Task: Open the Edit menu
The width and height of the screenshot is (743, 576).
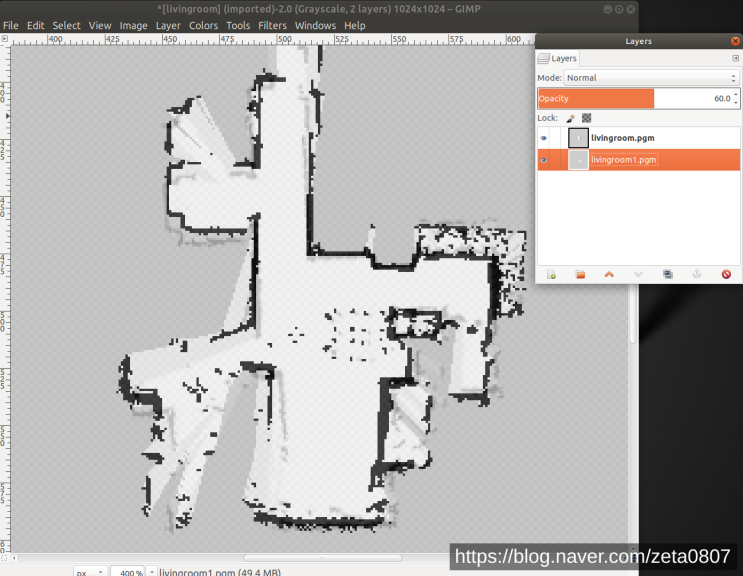Action: click(x=36, y=26)
